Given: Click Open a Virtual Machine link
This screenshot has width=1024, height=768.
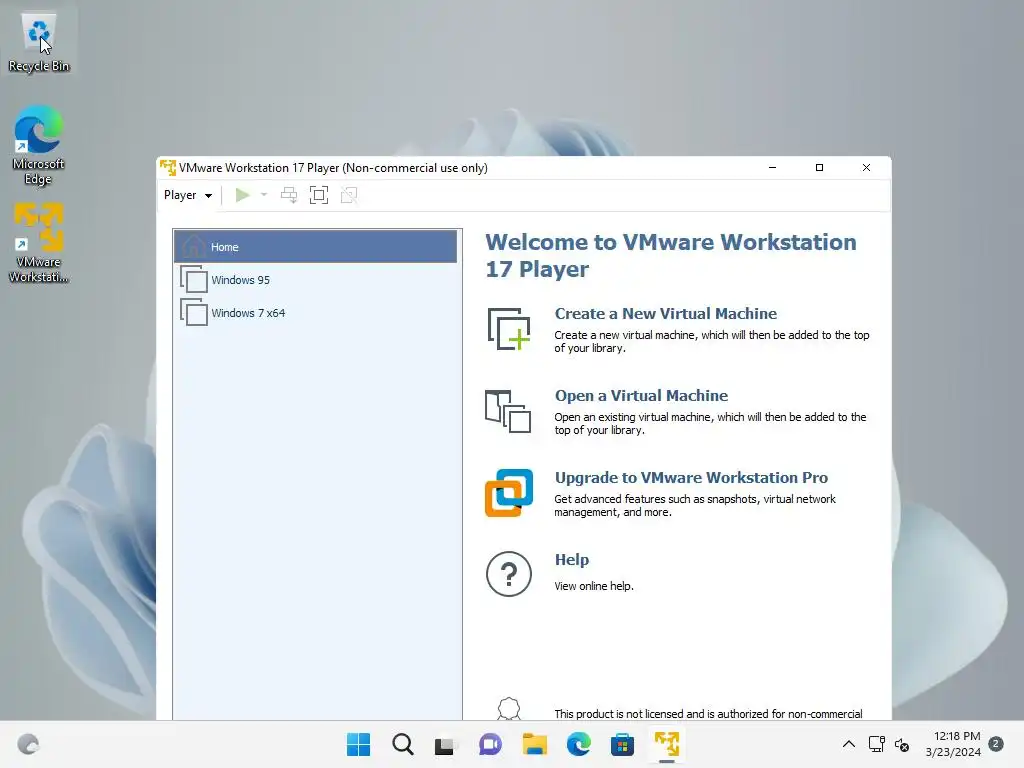Looking at the screenshot, I should point(641,396).
